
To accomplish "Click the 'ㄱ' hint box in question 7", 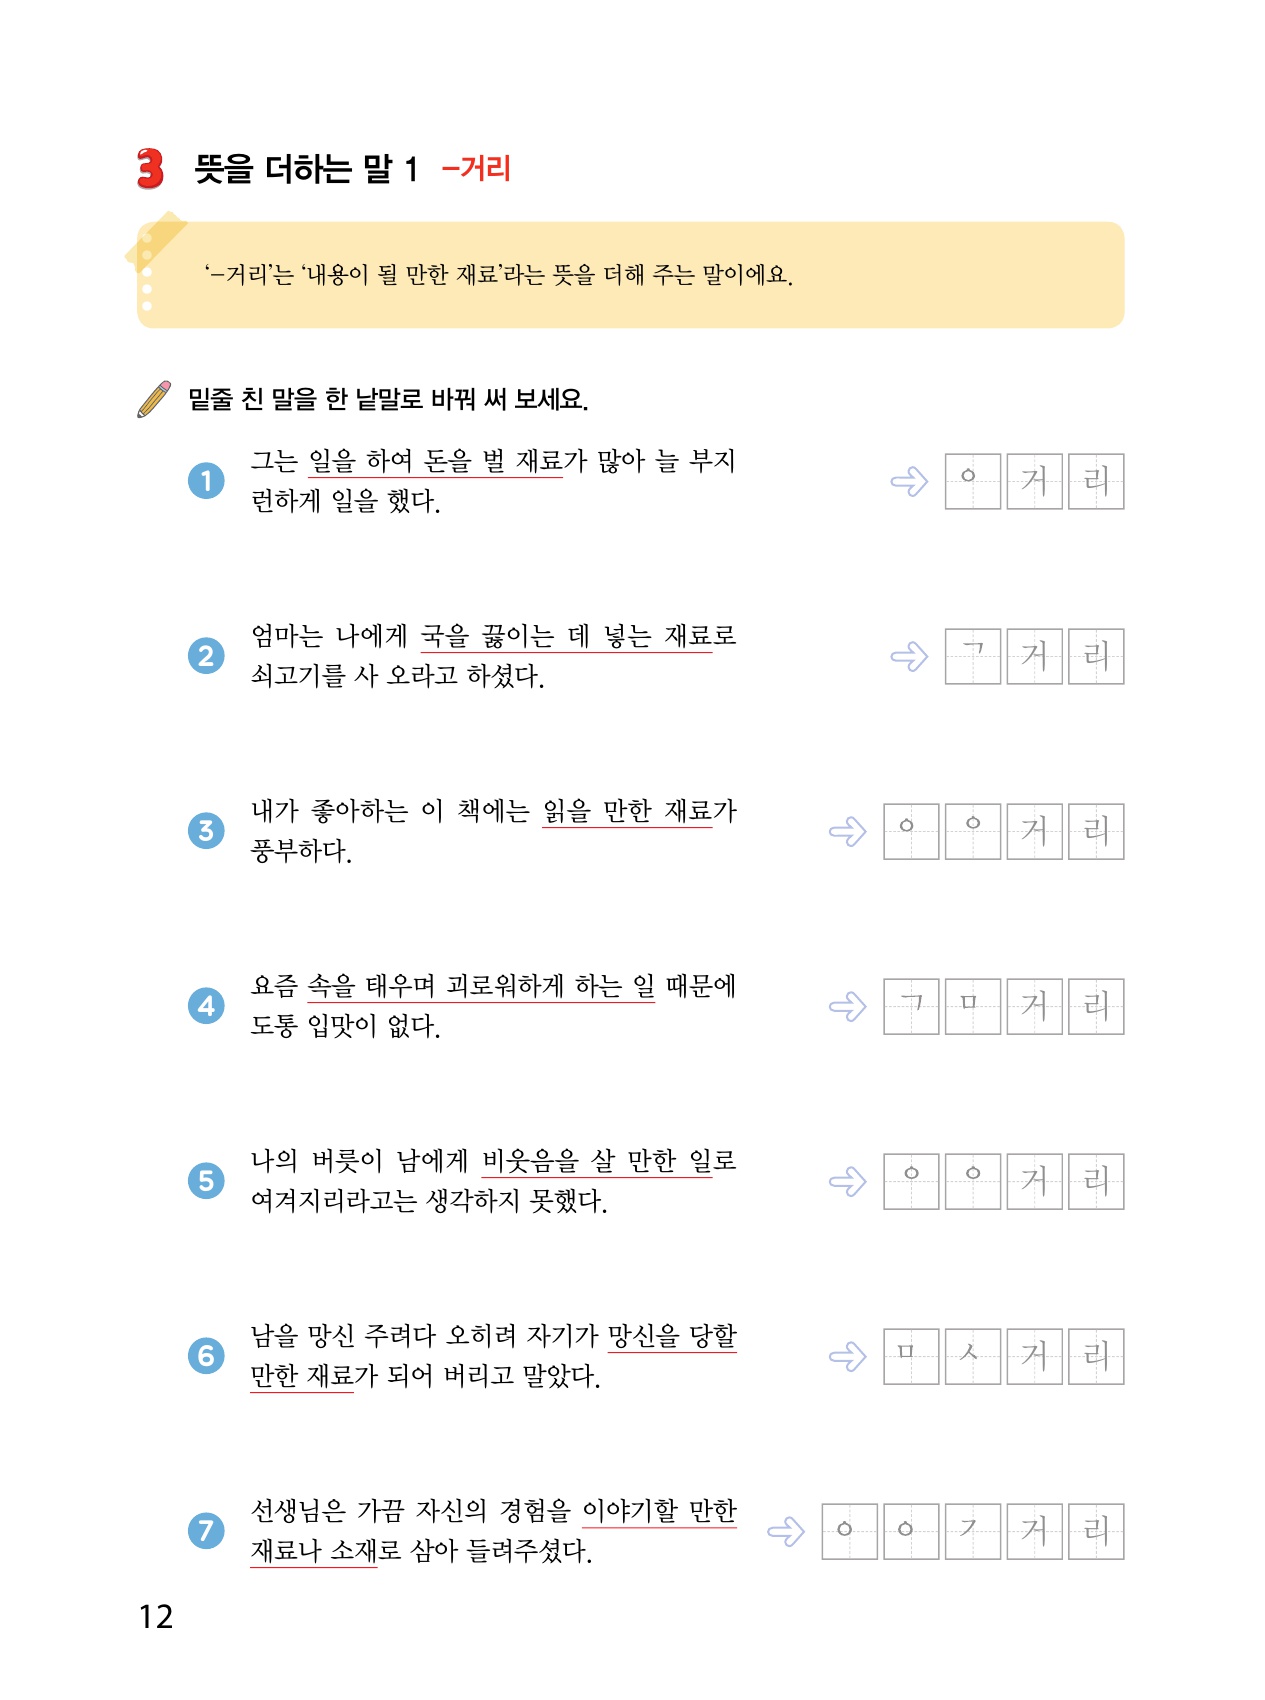I will click(972, 1531).
